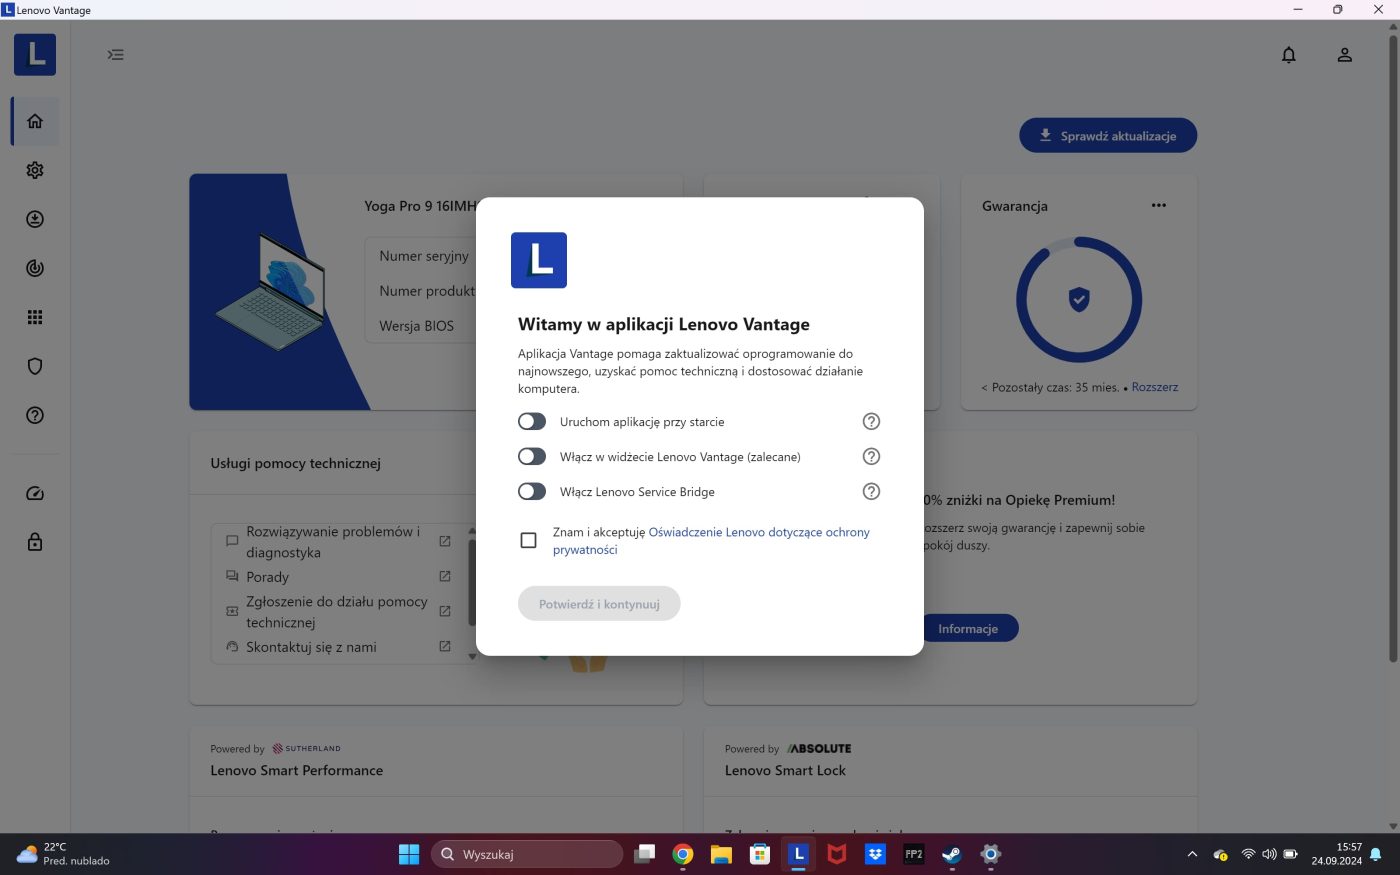Open McAfee from the taskbar
1400x875 pixels.
(837, 854)
